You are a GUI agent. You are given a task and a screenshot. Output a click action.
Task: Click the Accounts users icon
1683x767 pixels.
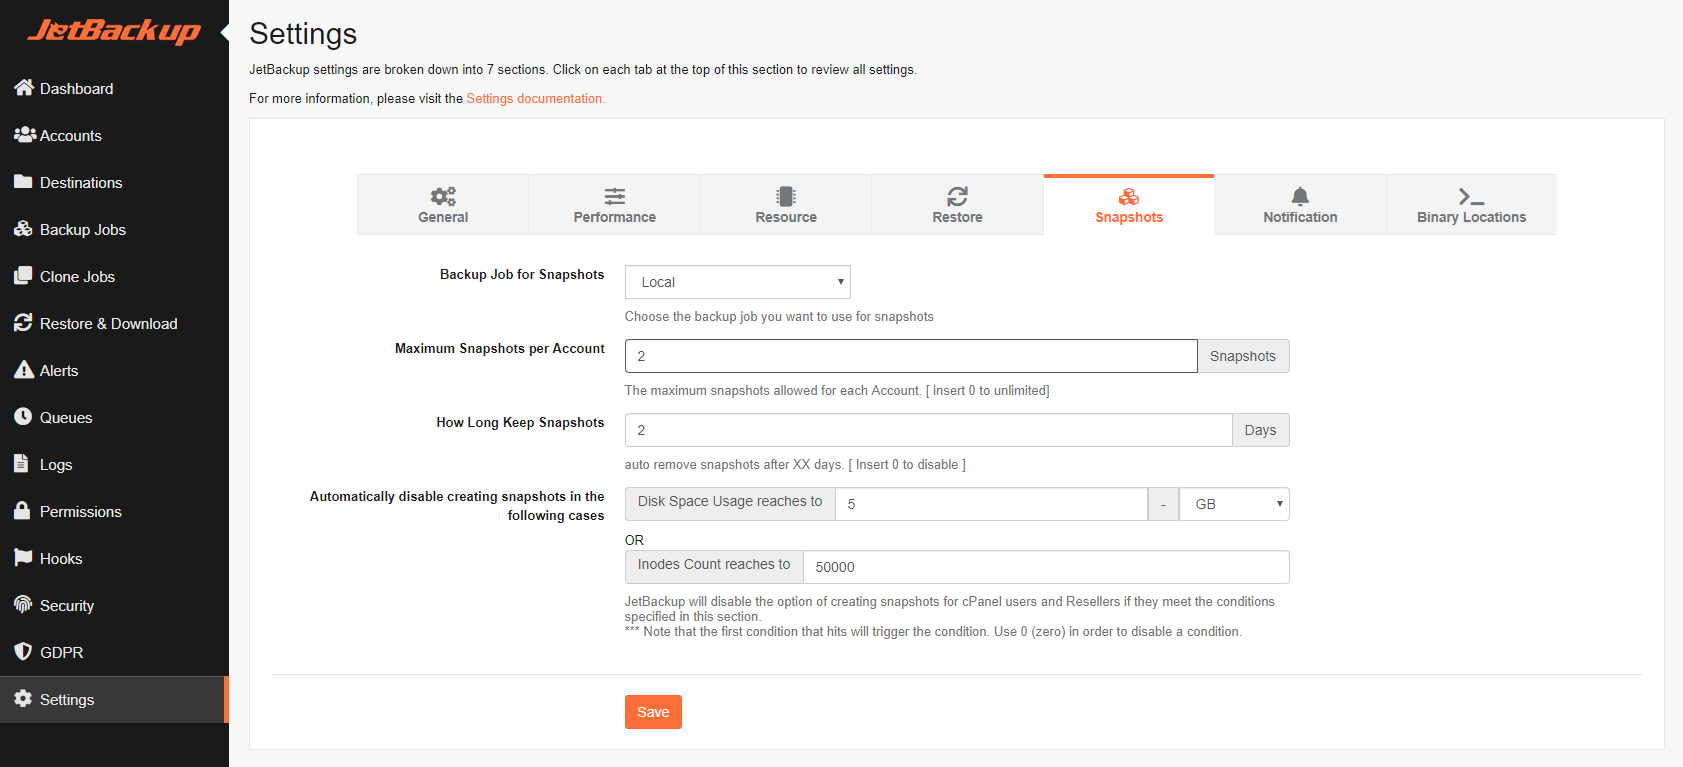(x=25, y=135)
